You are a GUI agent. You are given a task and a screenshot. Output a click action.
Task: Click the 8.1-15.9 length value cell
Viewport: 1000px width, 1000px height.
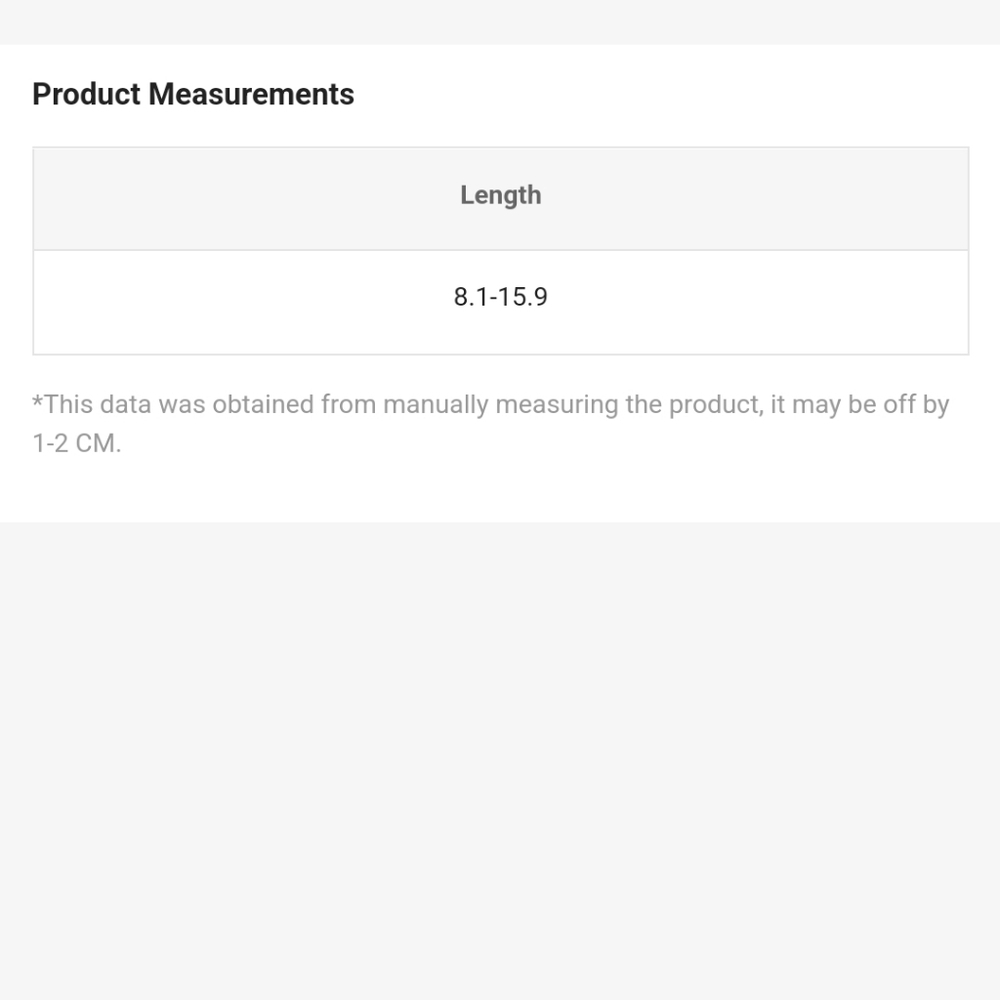click(501, 302)
